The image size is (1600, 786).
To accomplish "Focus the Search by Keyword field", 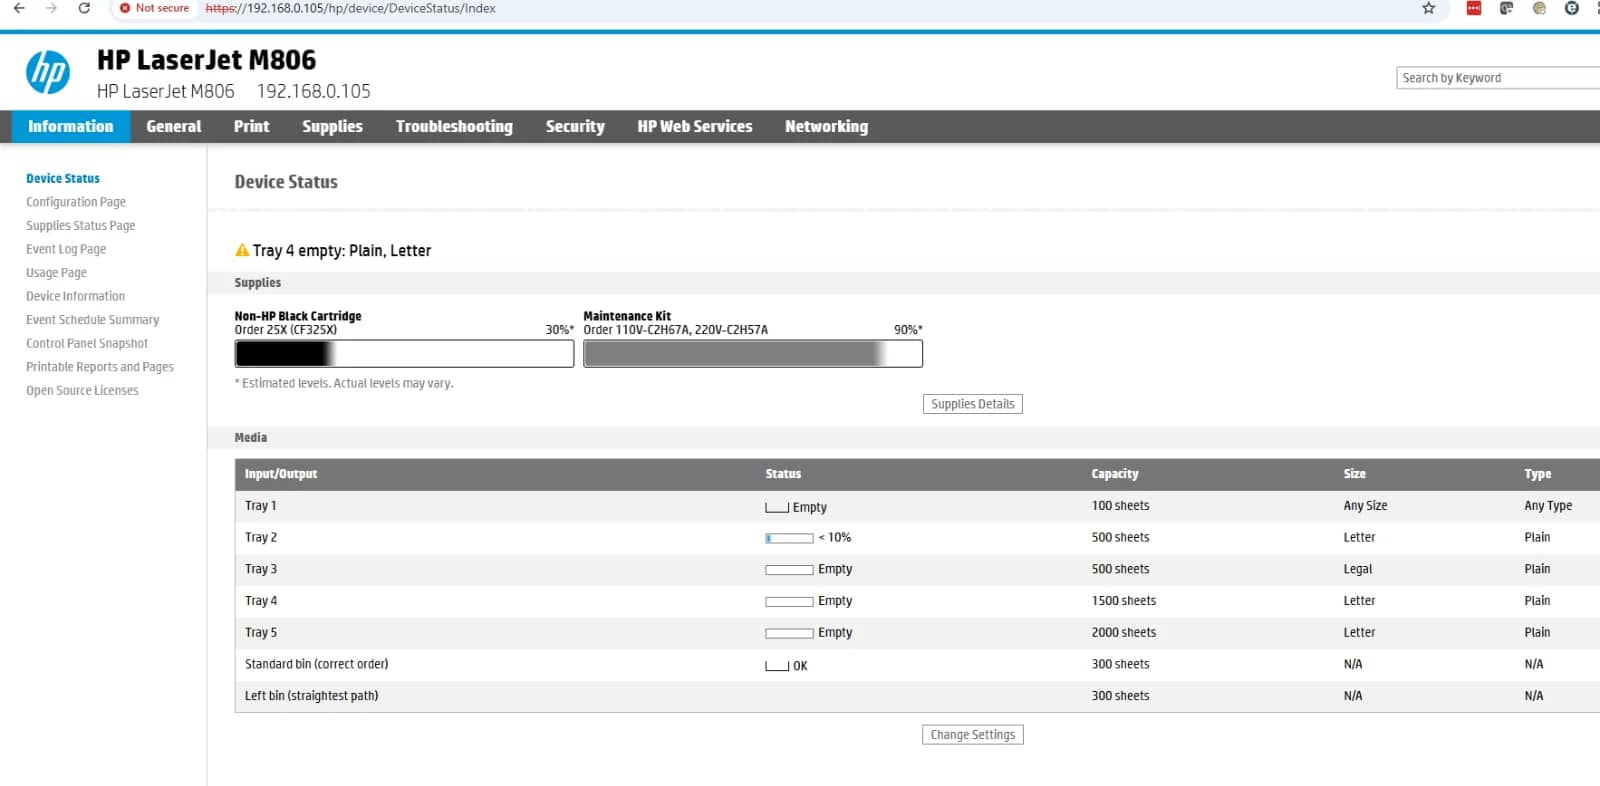I will (1498, 78).
